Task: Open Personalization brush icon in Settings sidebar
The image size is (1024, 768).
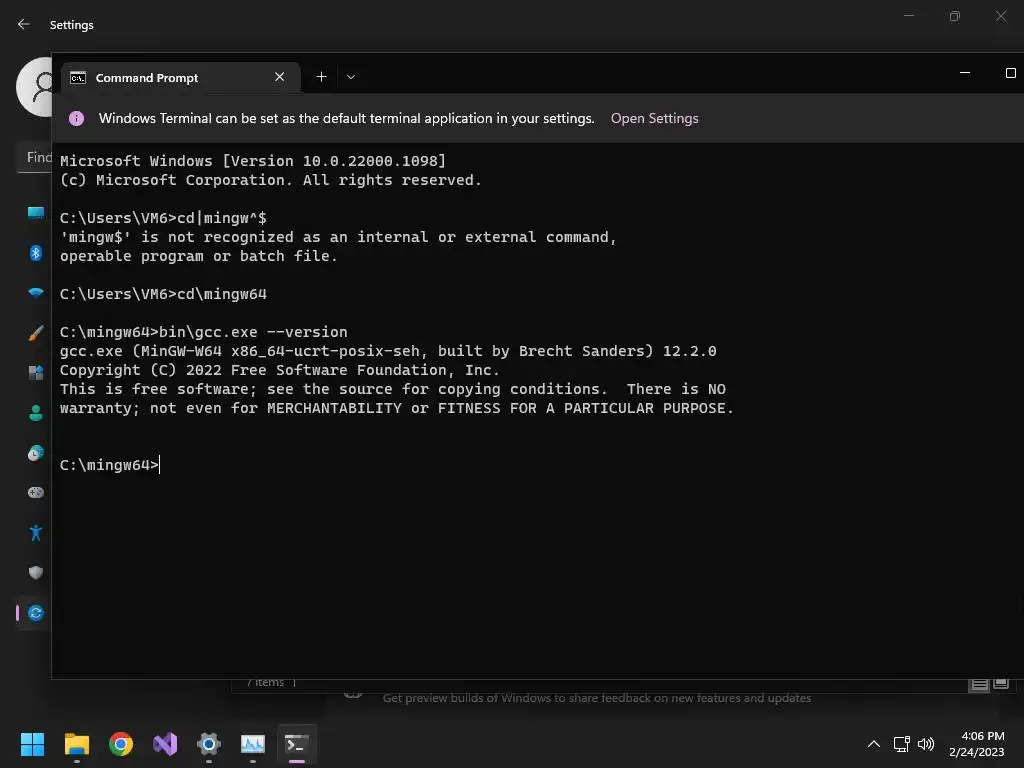Action: click(x=36, y=333)
